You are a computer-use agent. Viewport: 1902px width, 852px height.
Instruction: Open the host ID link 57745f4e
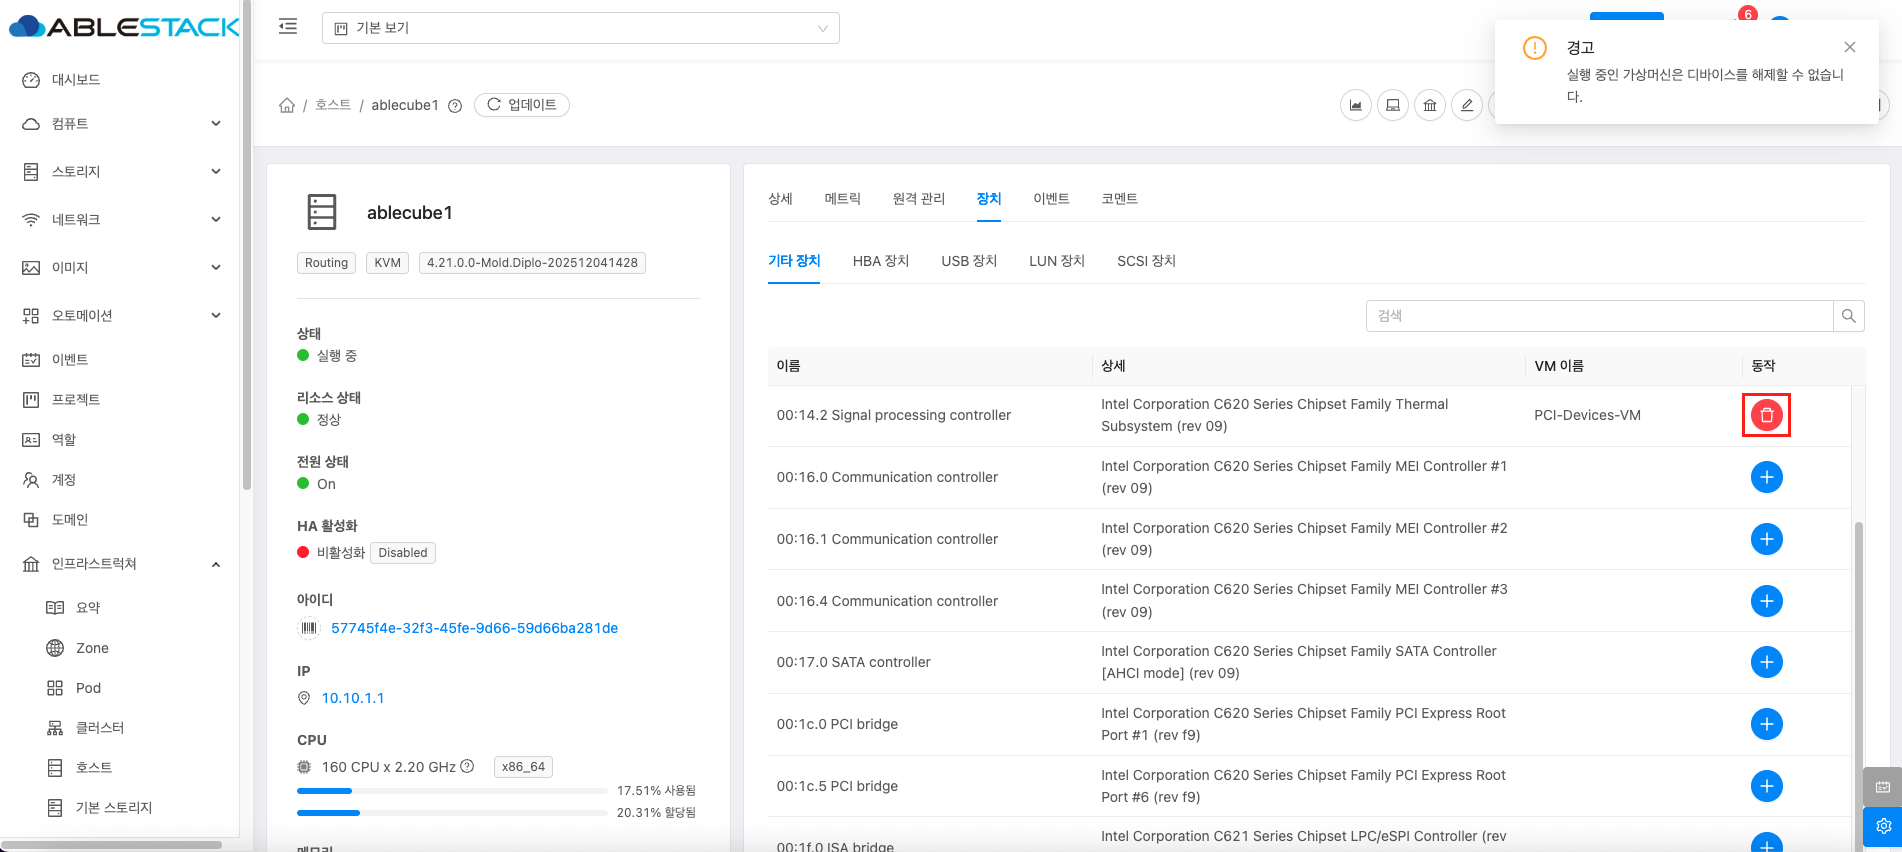(x=474, y=628)
